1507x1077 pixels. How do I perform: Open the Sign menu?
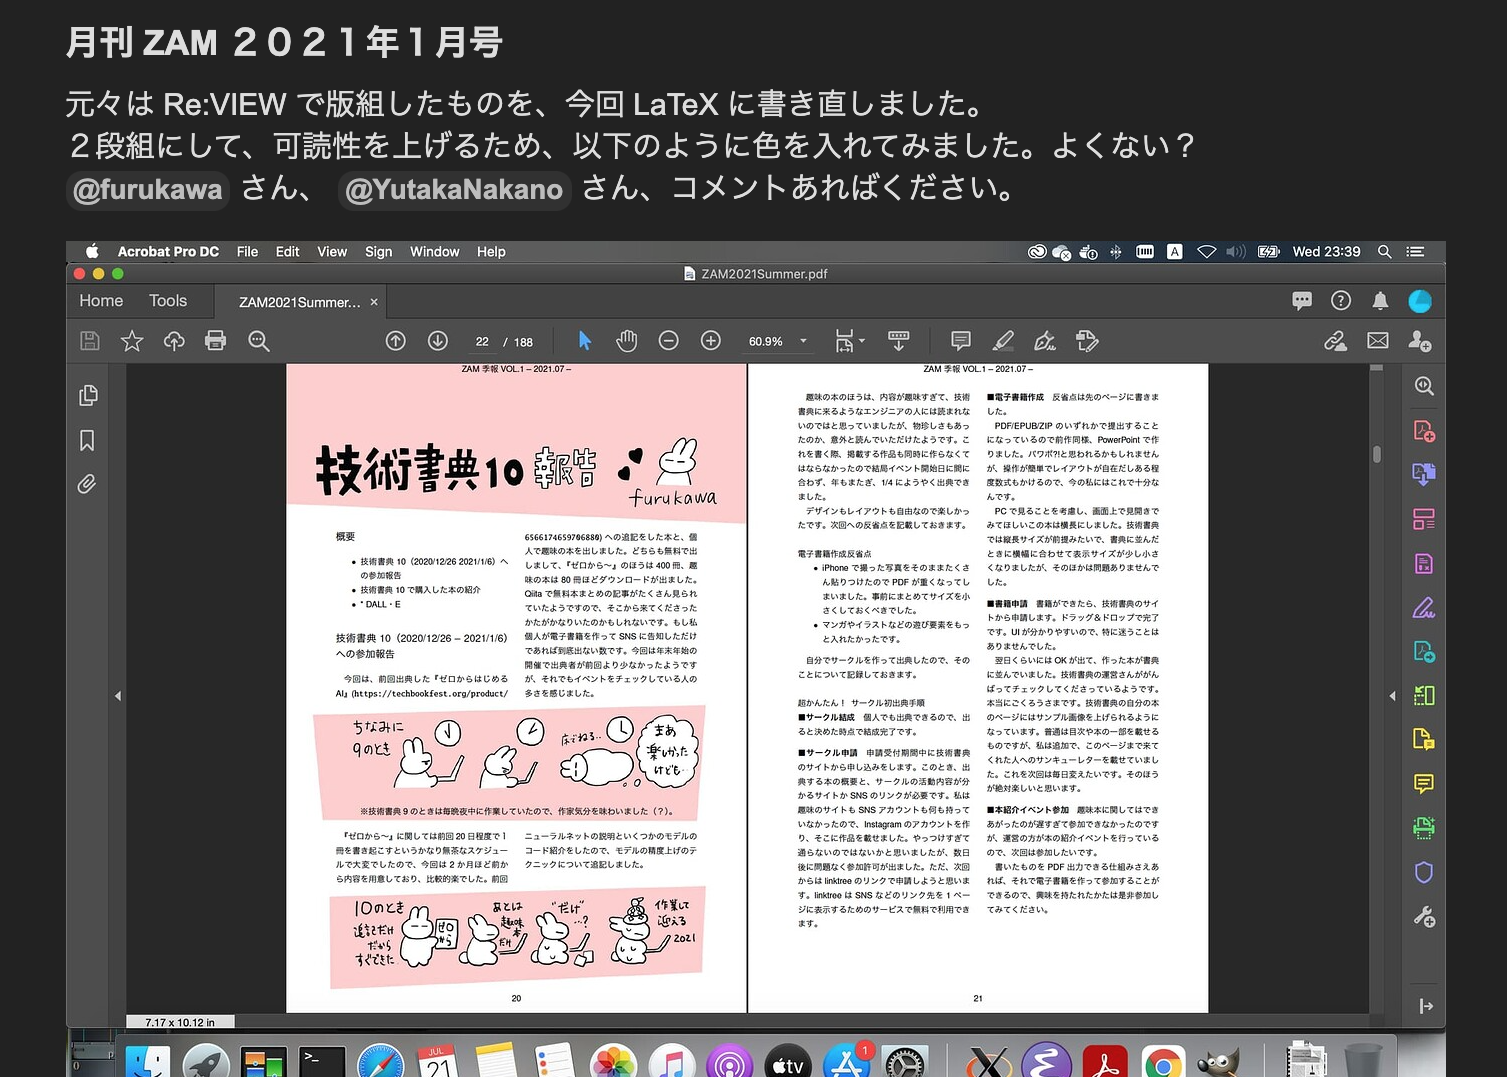(x=378, y=252)
